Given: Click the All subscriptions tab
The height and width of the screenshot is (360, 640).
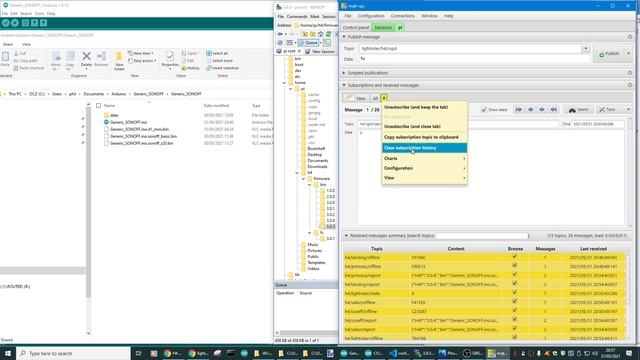Looking at the screenshot, I should click(375, 98).
